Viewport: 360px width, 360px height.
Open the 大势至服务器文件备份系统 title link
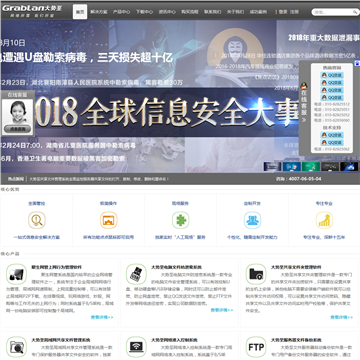(x=296, y=340)
